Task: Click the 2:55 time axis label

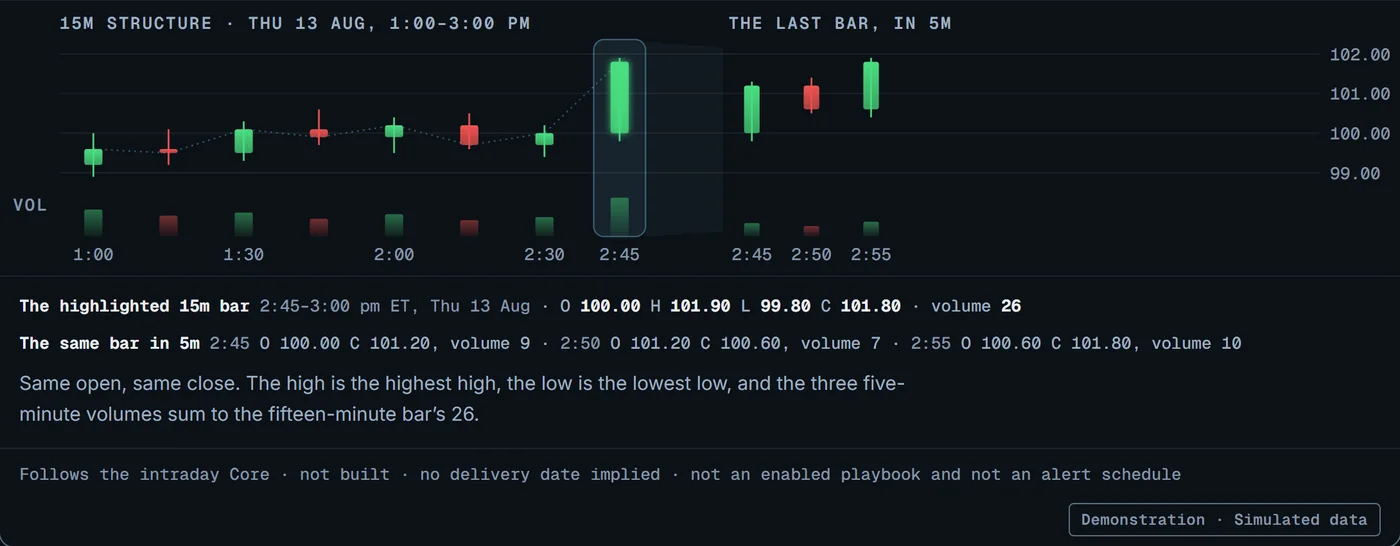Action: (x=871, y=255)
